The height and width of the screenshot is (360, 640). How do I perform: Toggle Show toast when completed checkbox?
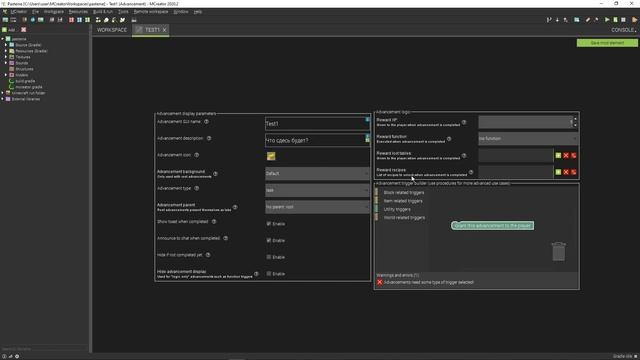tap(269, 224)
